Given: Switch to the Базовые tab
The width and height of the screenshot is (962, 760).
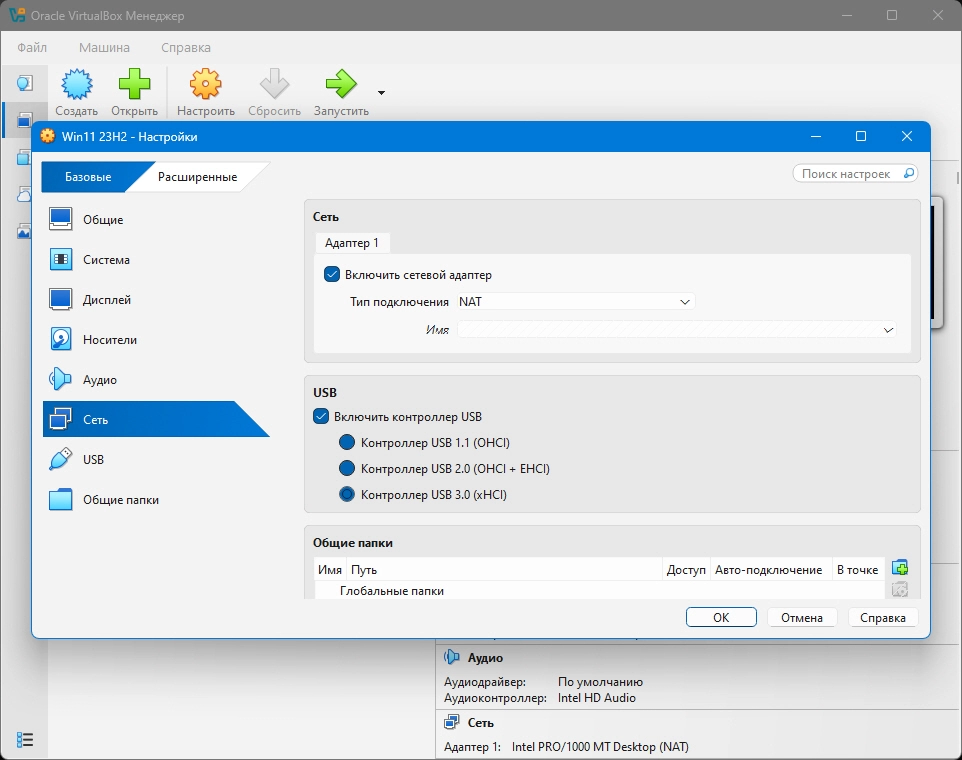Looking at the screenshot, I should click(x=88, y=177).
